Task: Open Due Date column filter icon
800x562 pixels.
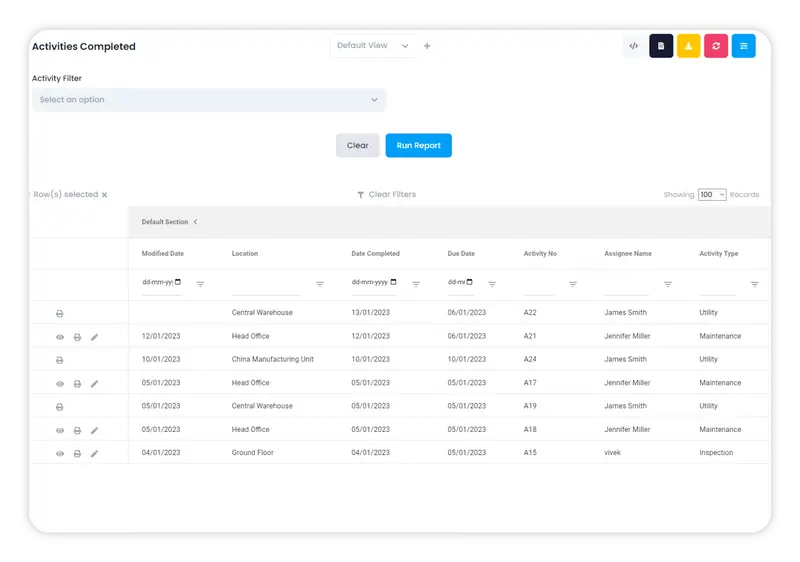Action: (x=492, y=284)
